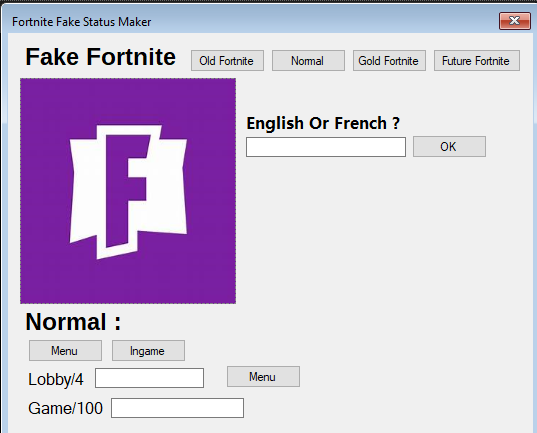Focus the Game/100 input field
The image size is (537, 433).
click(x=177, y=408)
